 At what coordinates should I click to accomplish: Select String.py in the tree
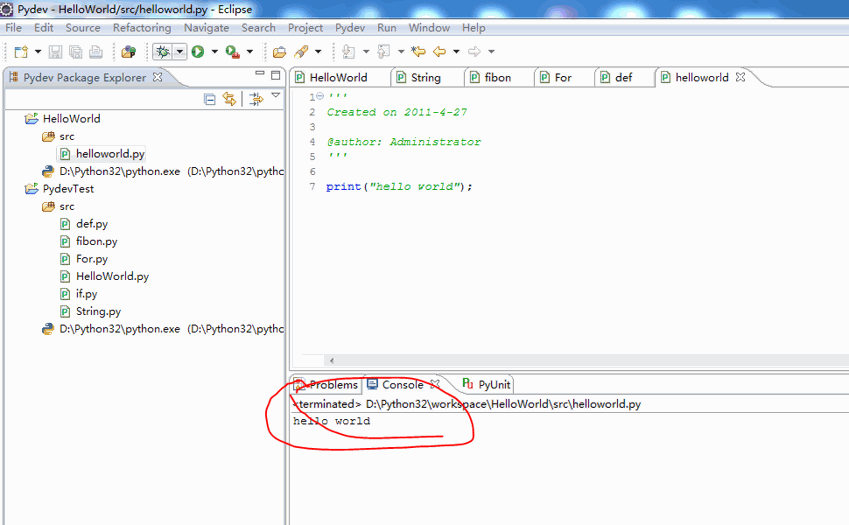(x=99, y=311)
